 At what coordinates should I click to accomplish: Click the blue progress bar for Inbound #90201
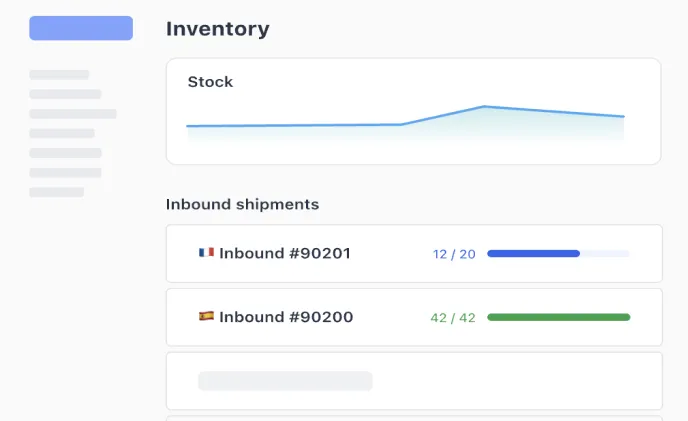(558, 253)
